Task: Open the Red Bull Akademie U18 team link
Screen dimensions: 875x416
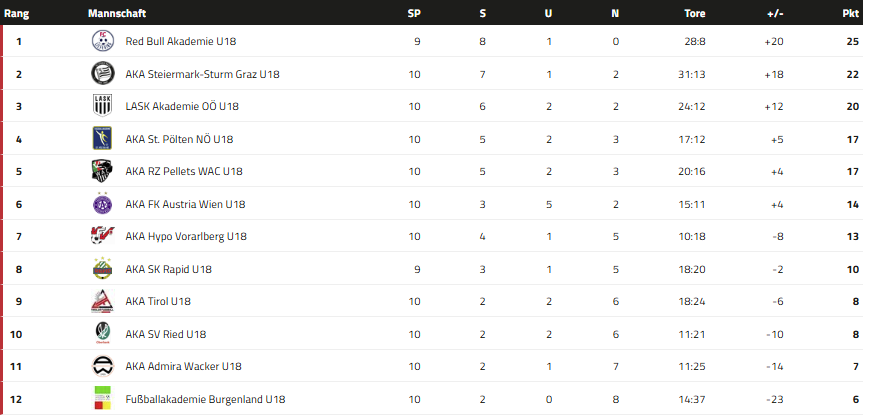Action: pos(180,42)
